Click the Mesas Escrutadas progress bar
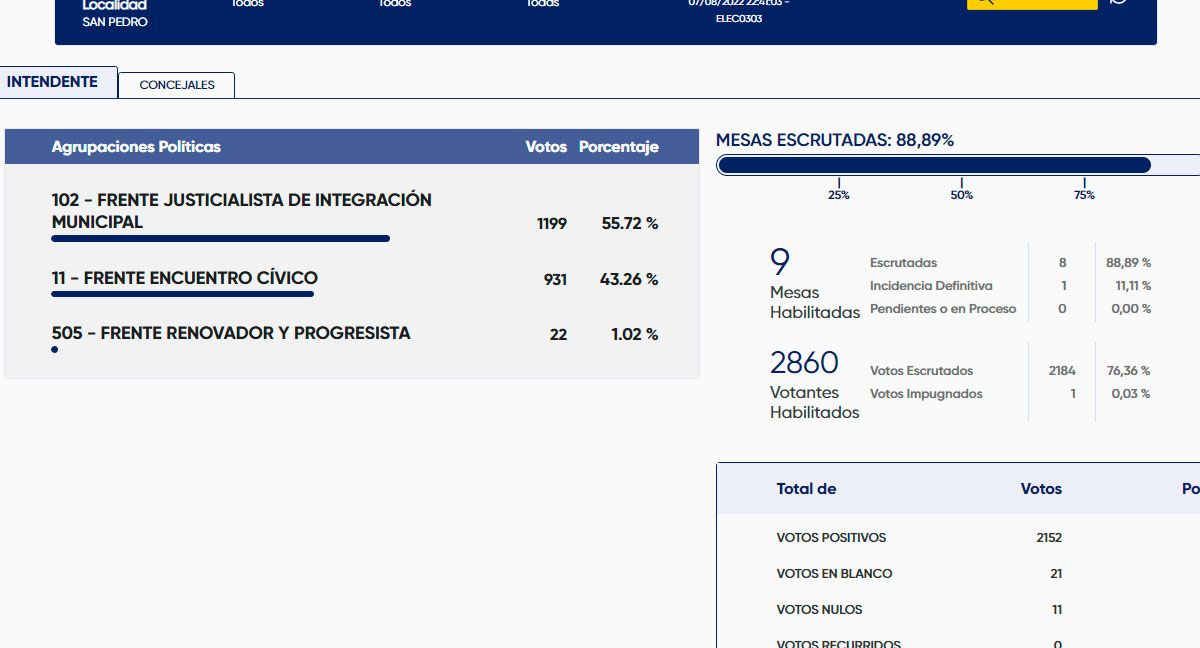Image resolution: width=1200 pixels, height=648 pixels. [934, 165]
